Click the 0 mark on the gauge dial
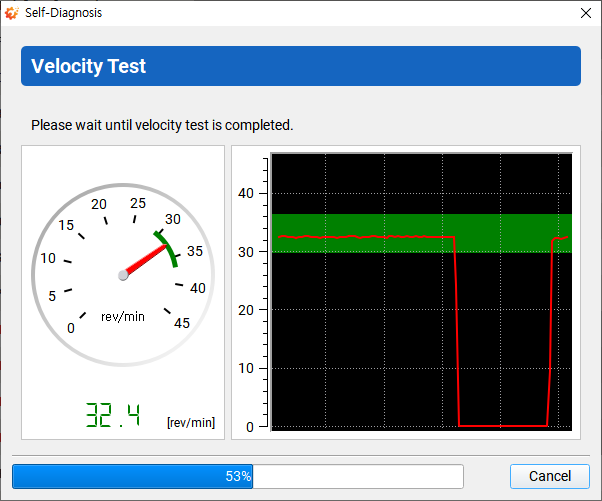 (70, 328)
